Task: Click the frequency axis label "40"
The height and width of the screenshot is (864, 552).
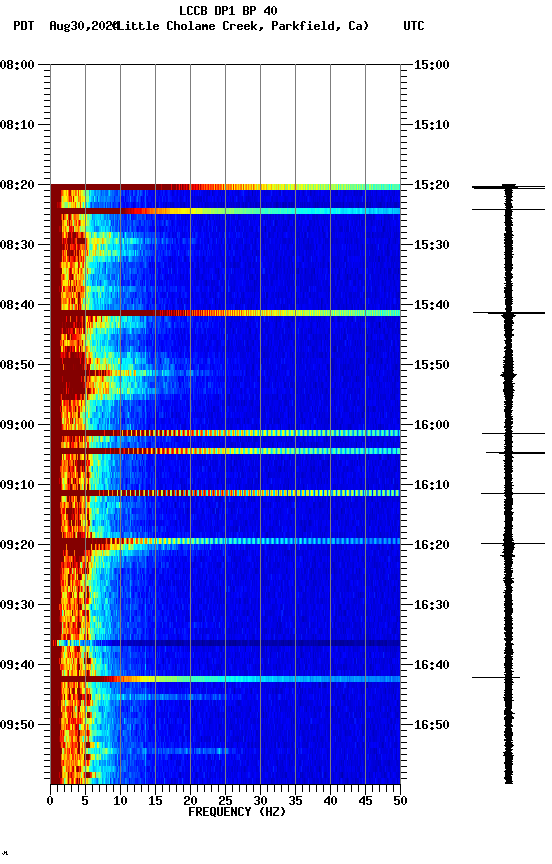Action: (330, 801)
